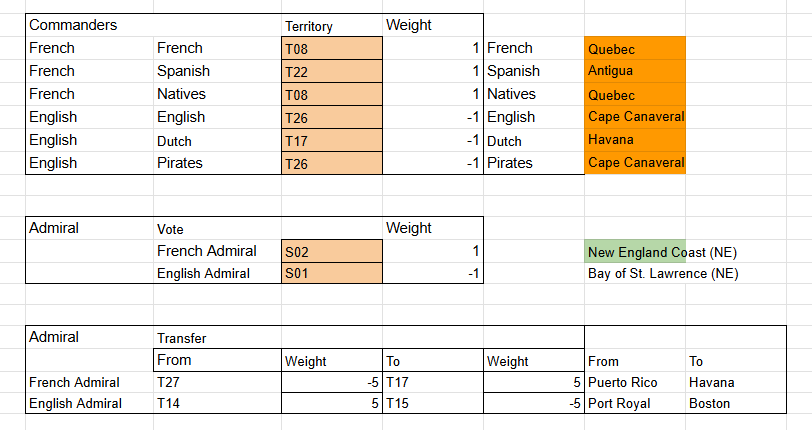Select the Natives cell next to T08
Screen dimensions: 812x430
point(217,94)
